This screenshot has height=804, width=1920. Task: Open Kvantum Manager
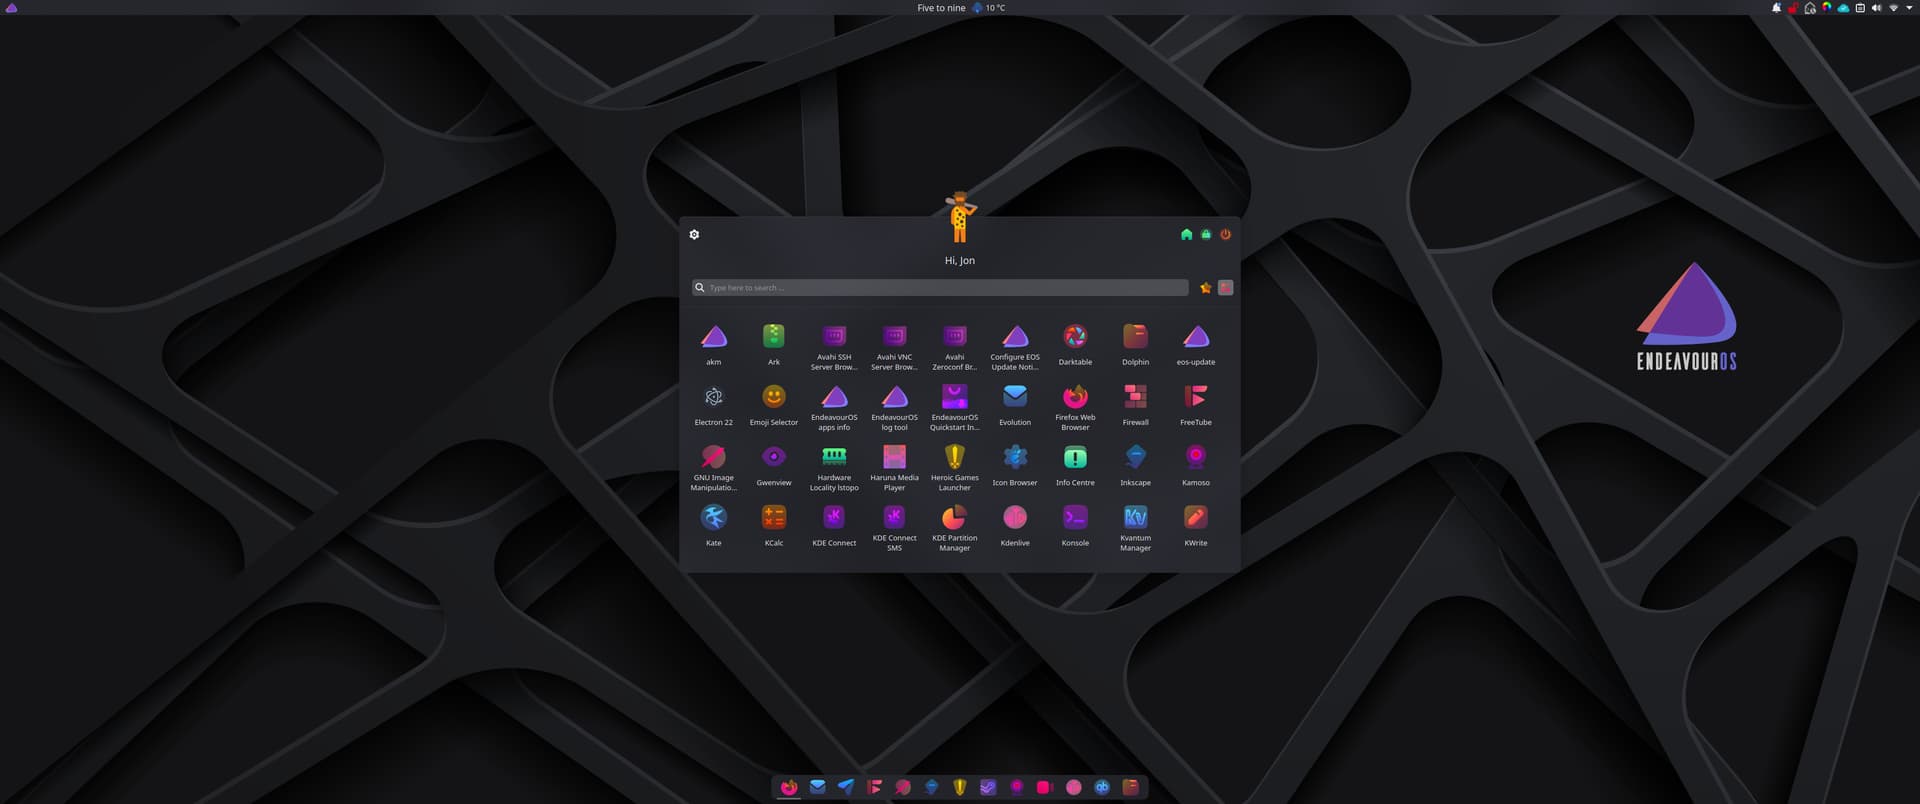tap(1135, 527)
